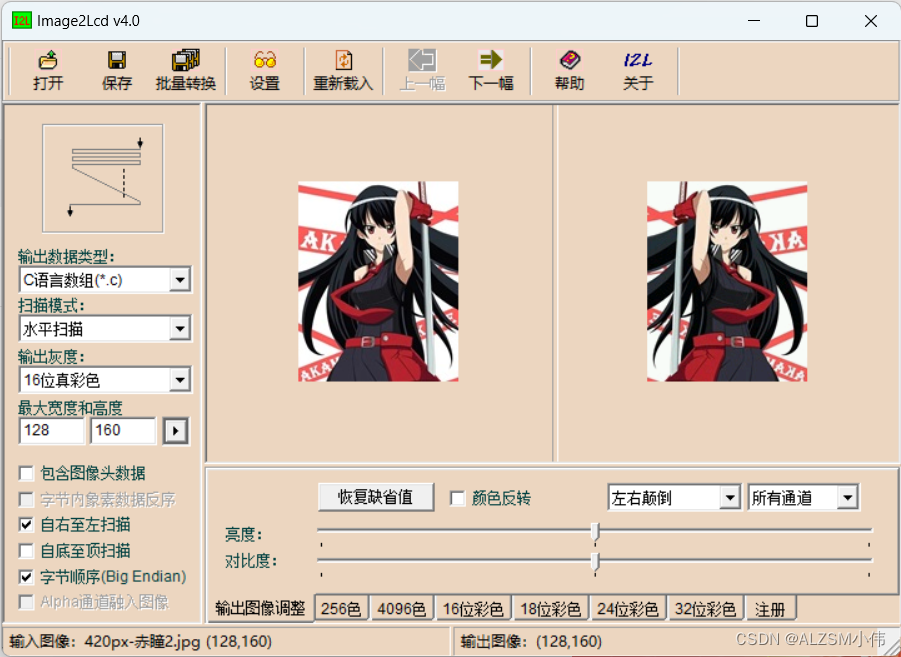Toggle 字节内象素数据反序 checkbox
Screen dimensions: 901x657
click(x=26, y=500)
